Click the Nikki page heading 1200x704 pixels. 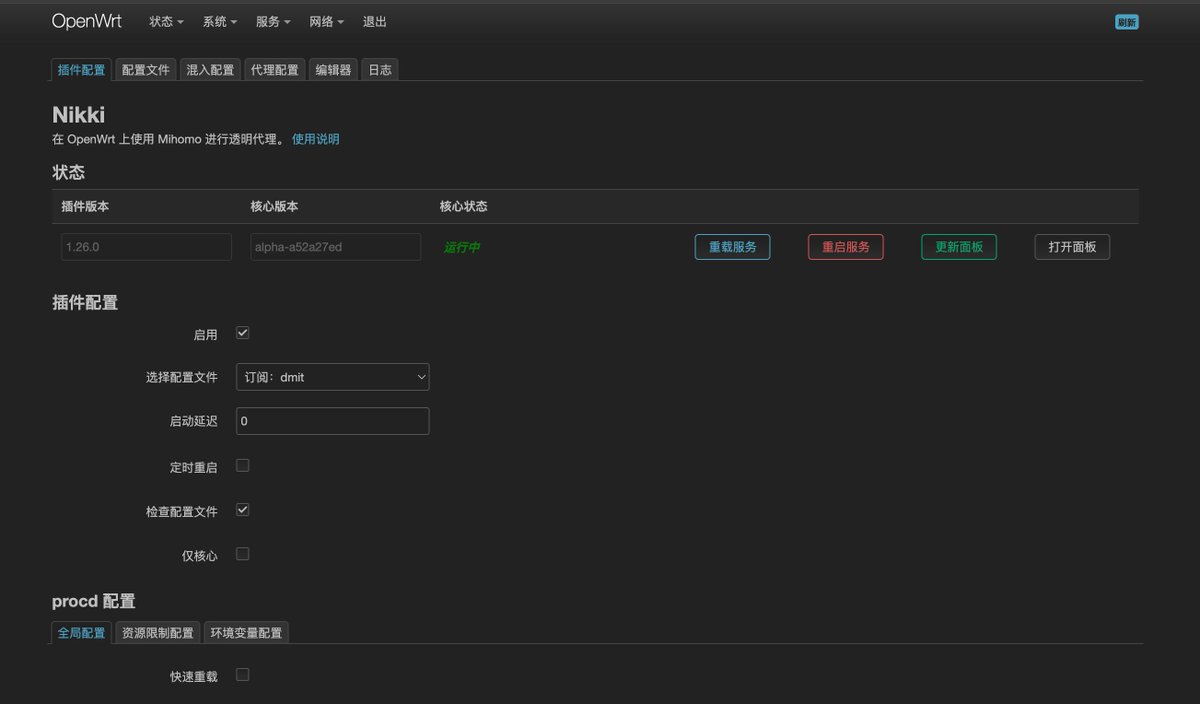[x=78, y=115]
